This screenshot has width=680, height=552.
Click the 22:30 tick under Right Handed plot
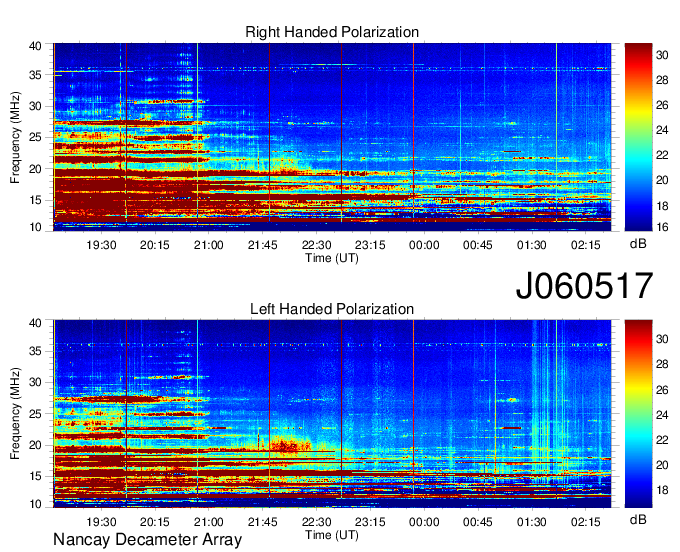coord(317,245)
